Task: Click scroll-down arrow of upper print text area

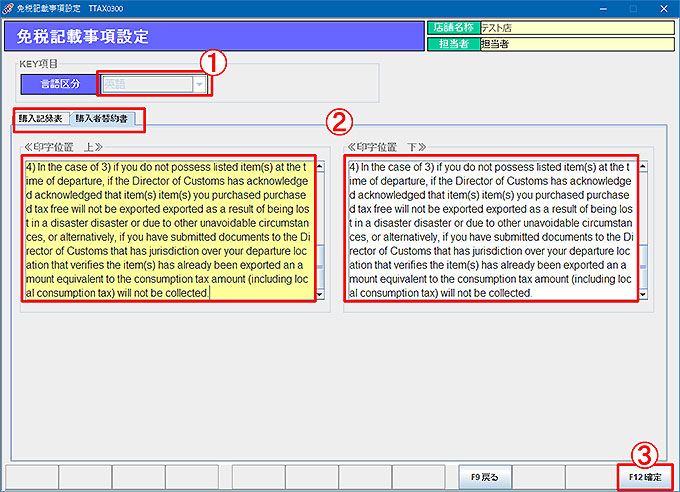Action: (x=320, y=294)
